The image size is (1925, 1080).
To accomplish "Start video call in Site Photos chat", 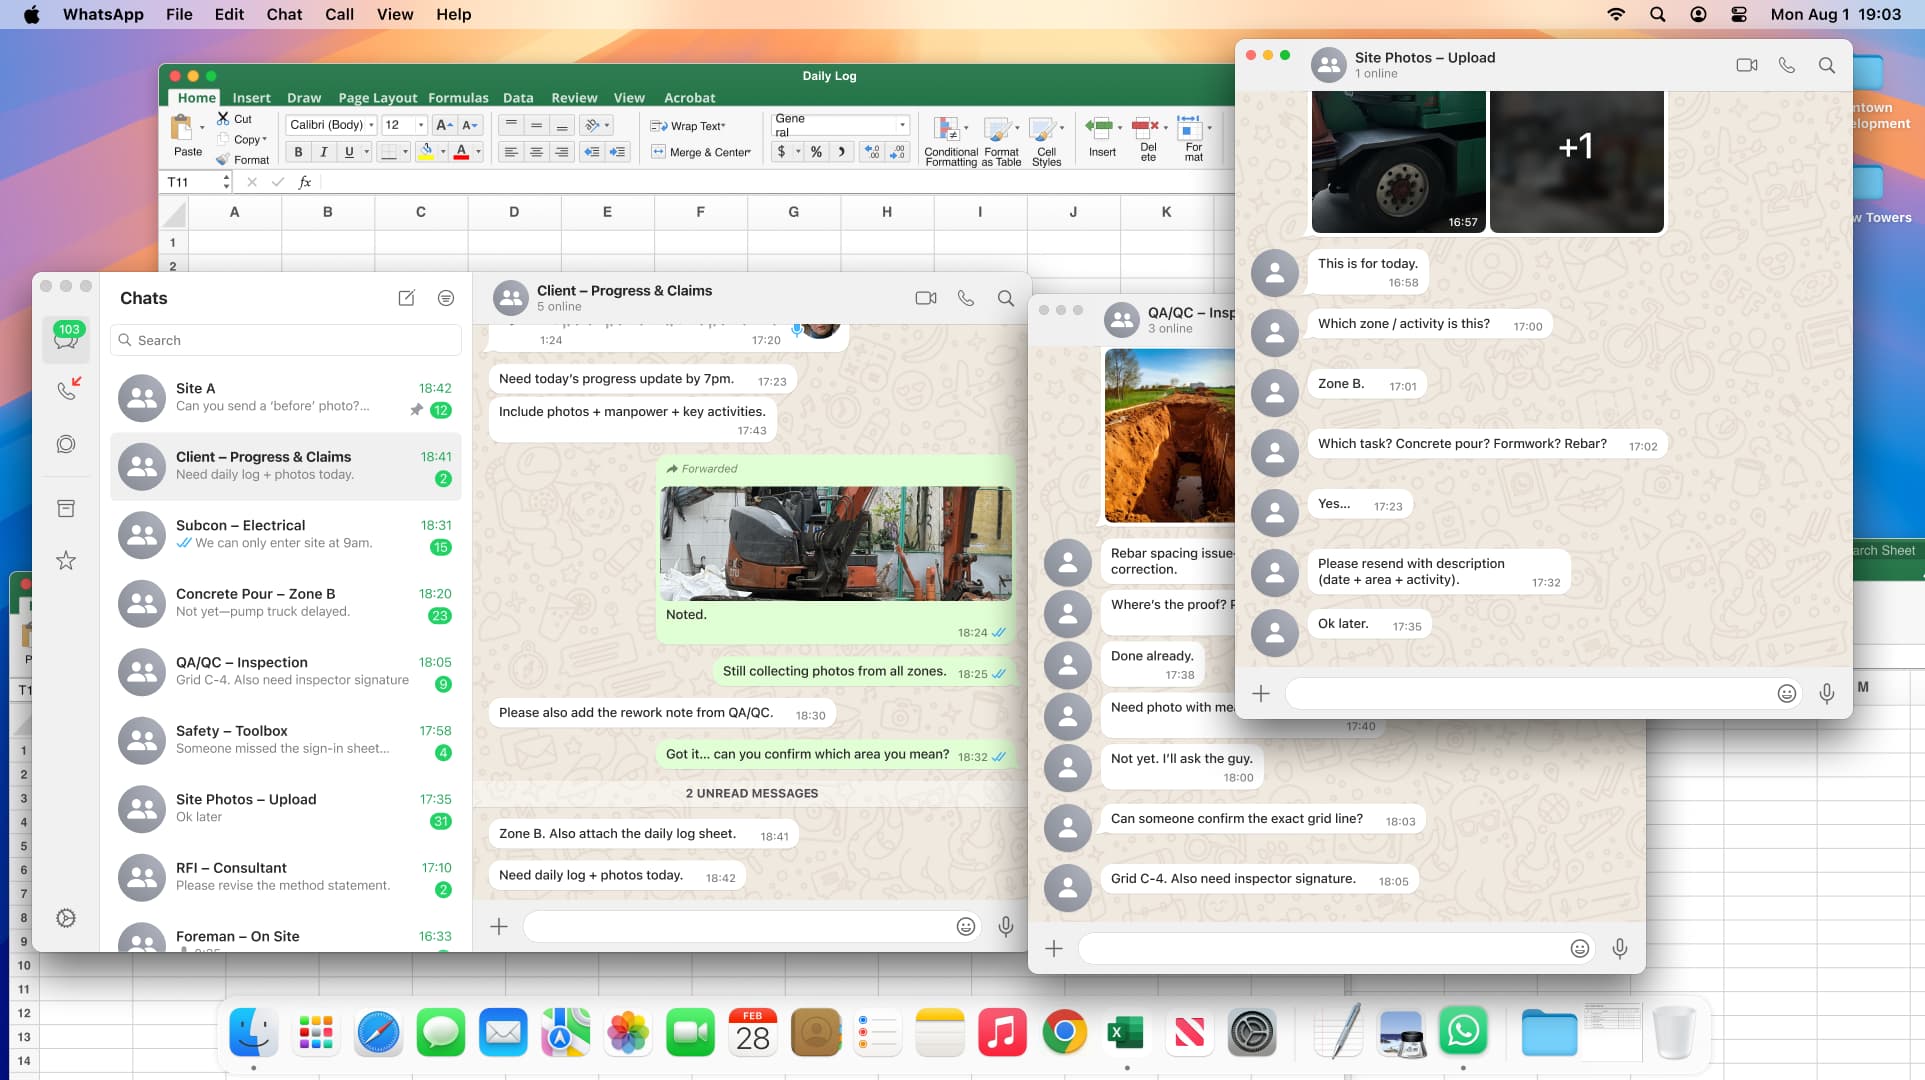I will click(1746, 65).
